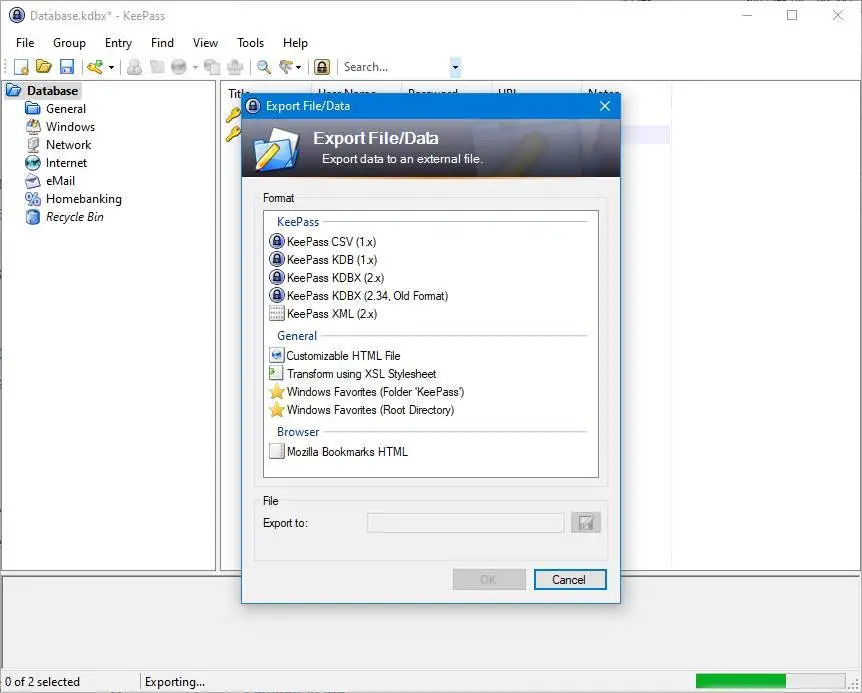Open the Help menu

point(295,43)
